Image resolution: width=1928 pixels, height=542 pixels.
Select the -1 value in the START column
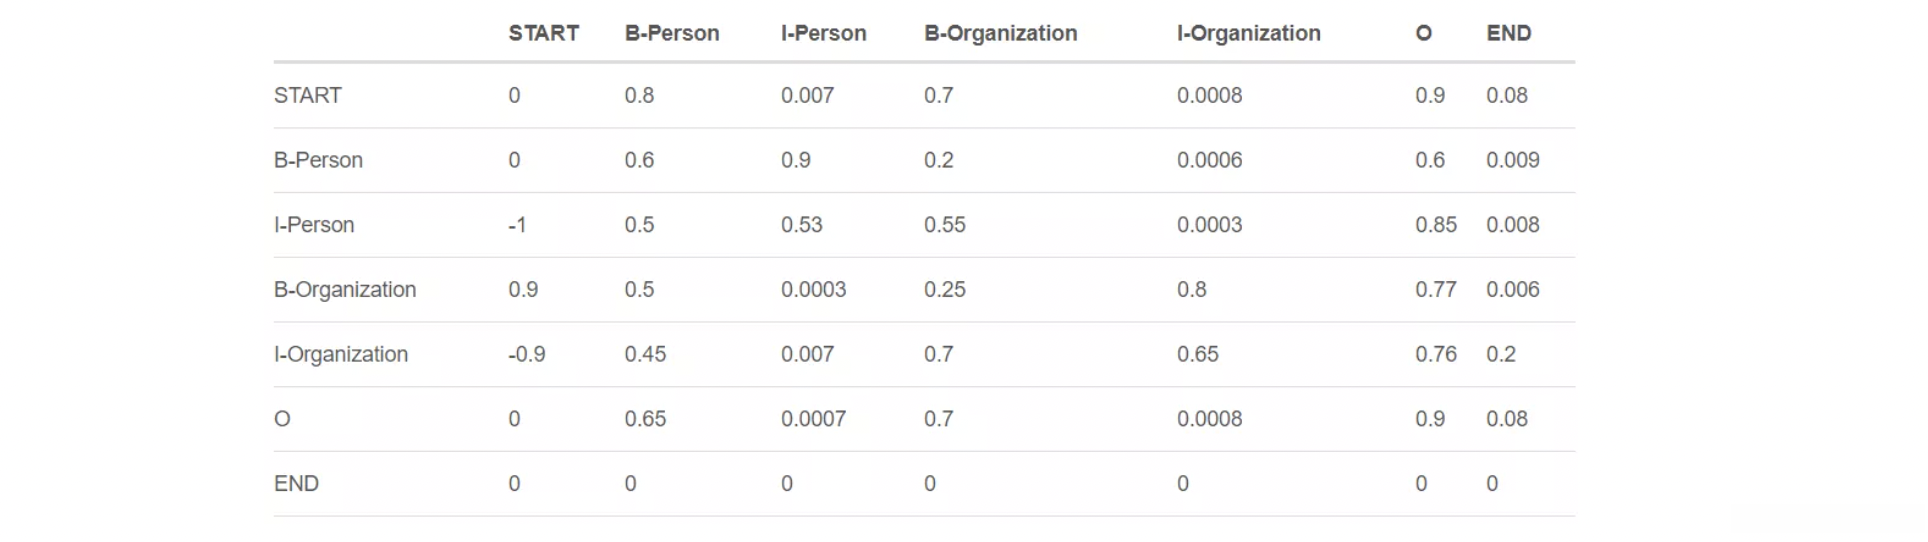(517, 225)
